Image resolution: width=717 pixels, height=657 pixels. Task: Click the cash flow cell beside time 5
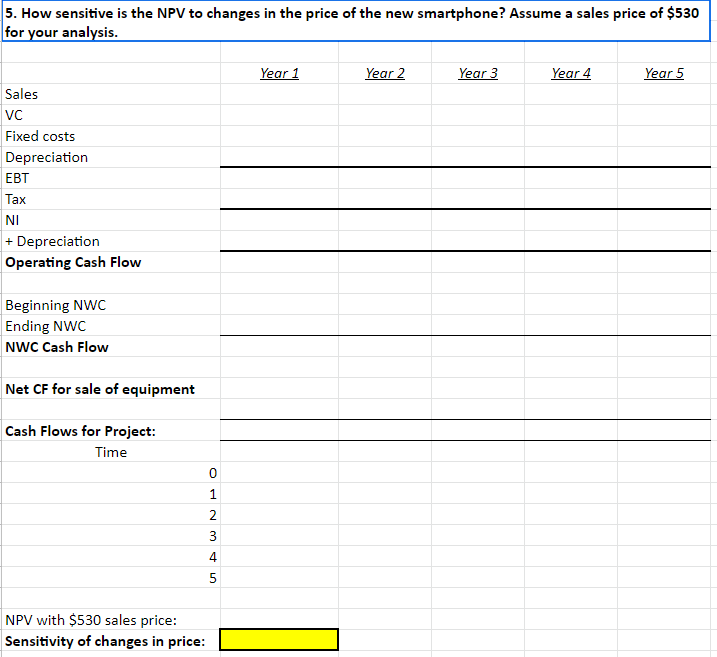[x=279, y=578]
